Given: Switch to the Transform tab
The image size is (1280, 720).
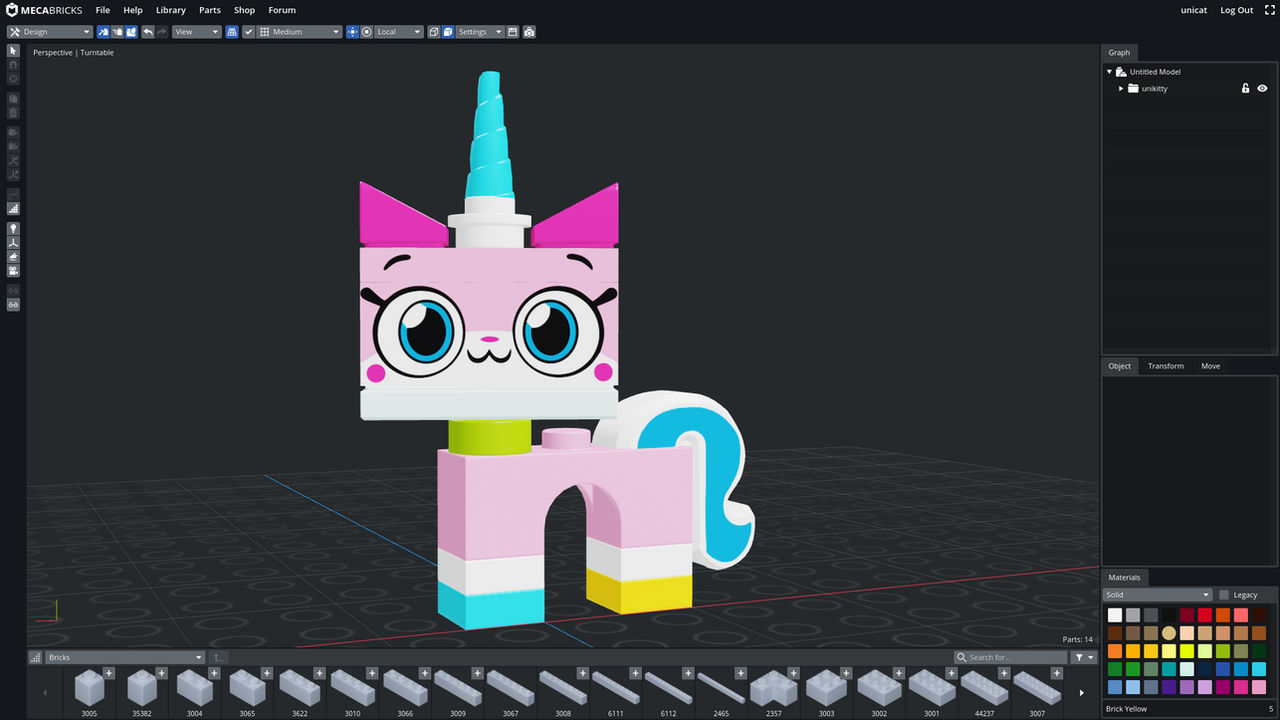Looking at the screenshot, I should 1165,365.
